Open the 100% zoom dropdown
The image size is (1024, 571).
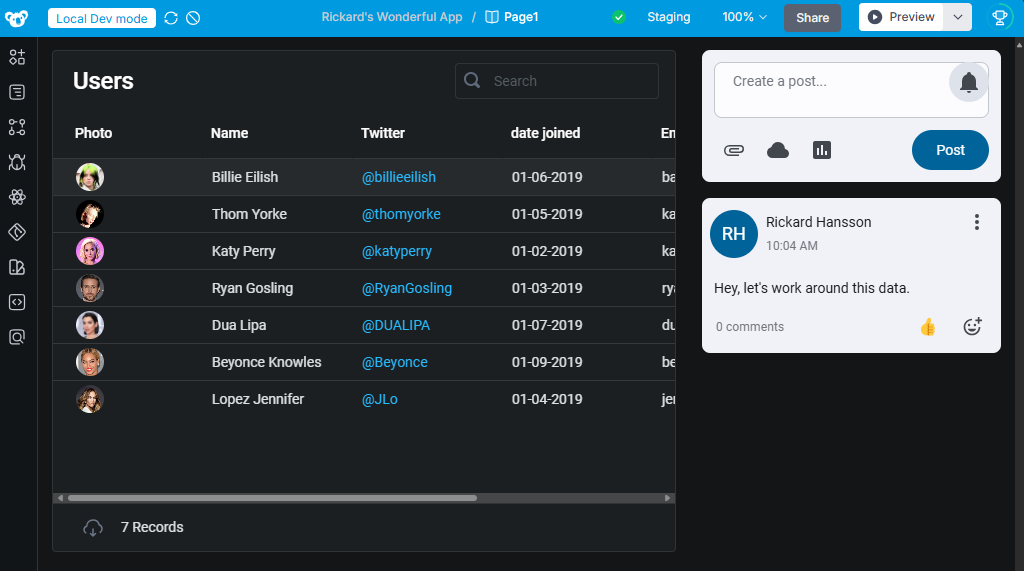click(x=744, y=17)
